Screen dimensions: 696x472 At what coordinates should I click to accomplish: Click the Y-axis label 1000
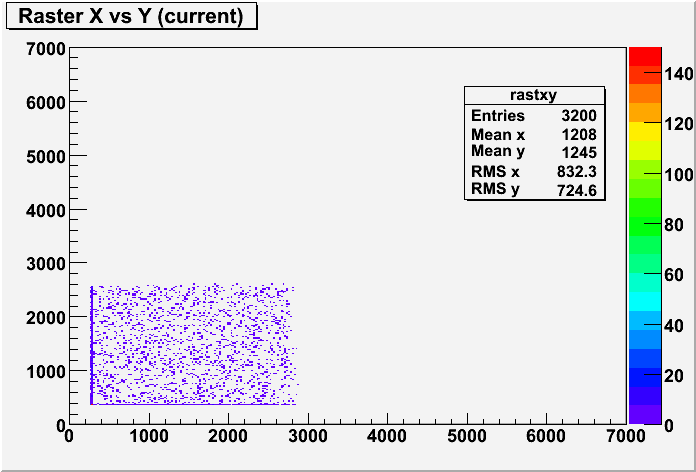coord(45,371)
